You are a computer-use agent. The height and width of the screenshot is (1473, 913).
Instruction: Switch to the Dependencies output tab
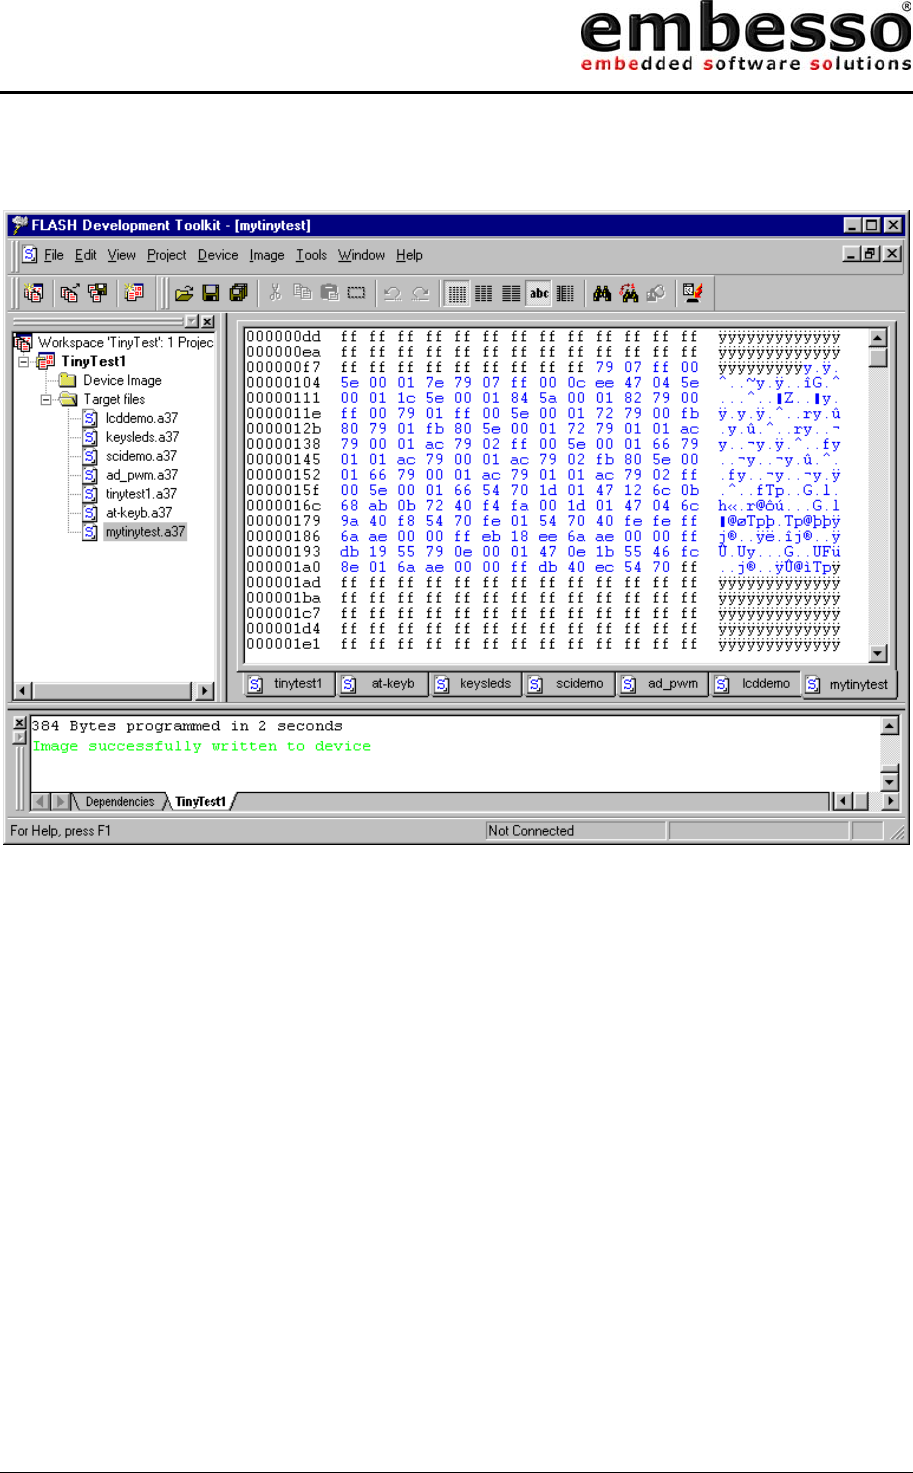tap(119, 802)
